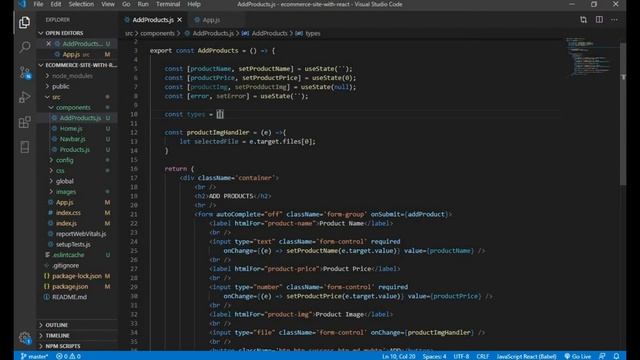Click the master branch indicator in status bar

[x=34, y=356]
